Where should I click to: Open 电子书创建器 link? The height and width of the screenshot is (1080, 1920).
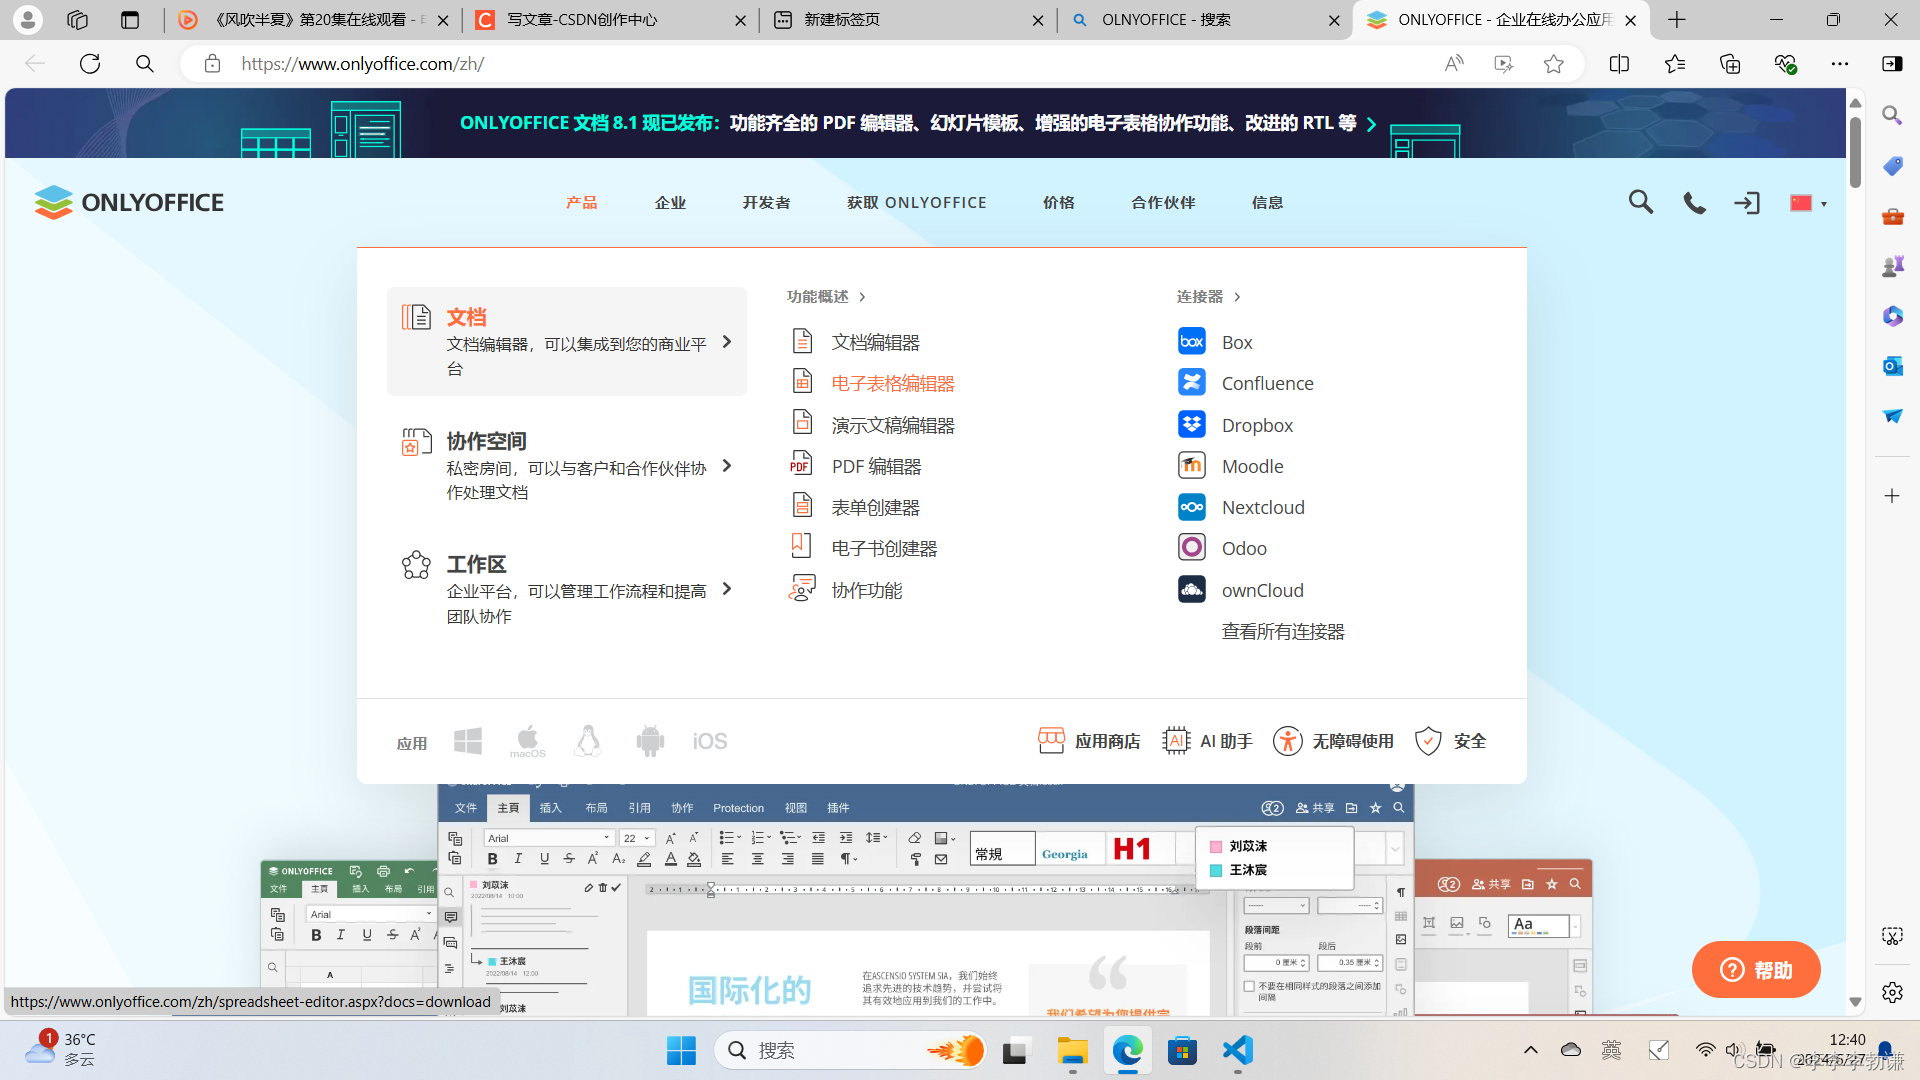[x=885, y=548]
